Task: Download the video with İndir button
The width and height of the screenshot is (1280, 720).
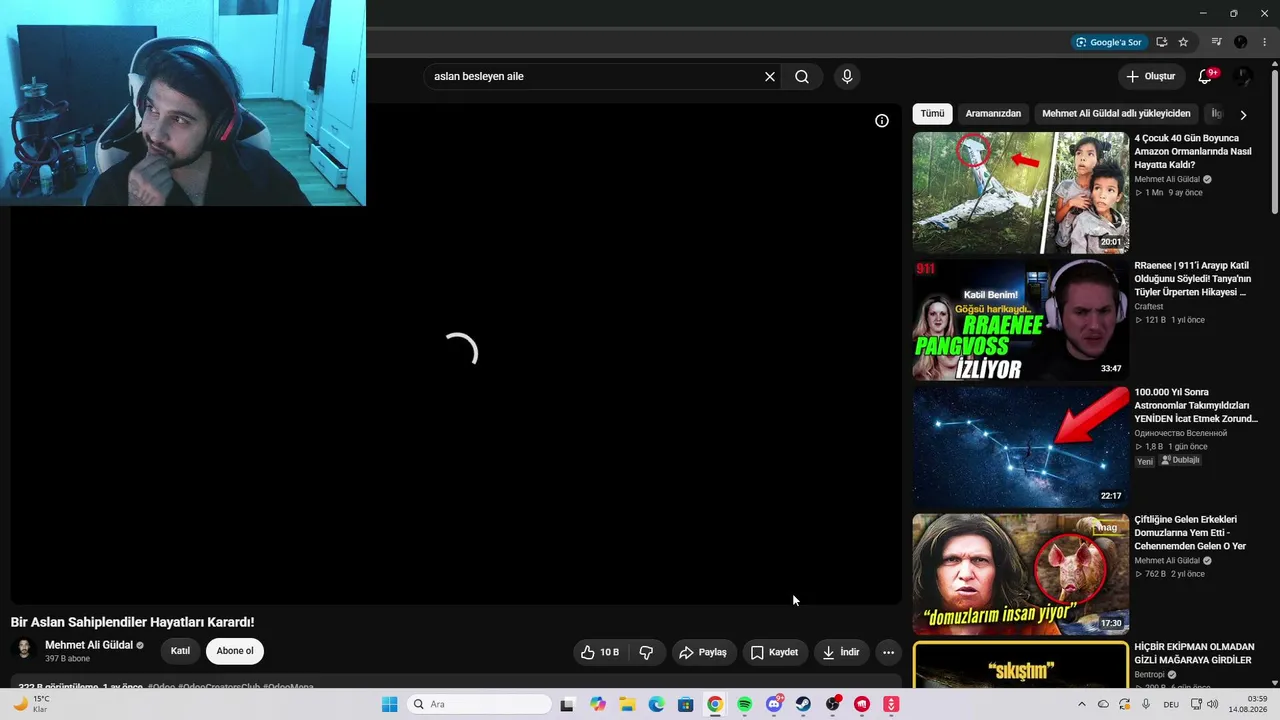Action: (x=841, y=652)
